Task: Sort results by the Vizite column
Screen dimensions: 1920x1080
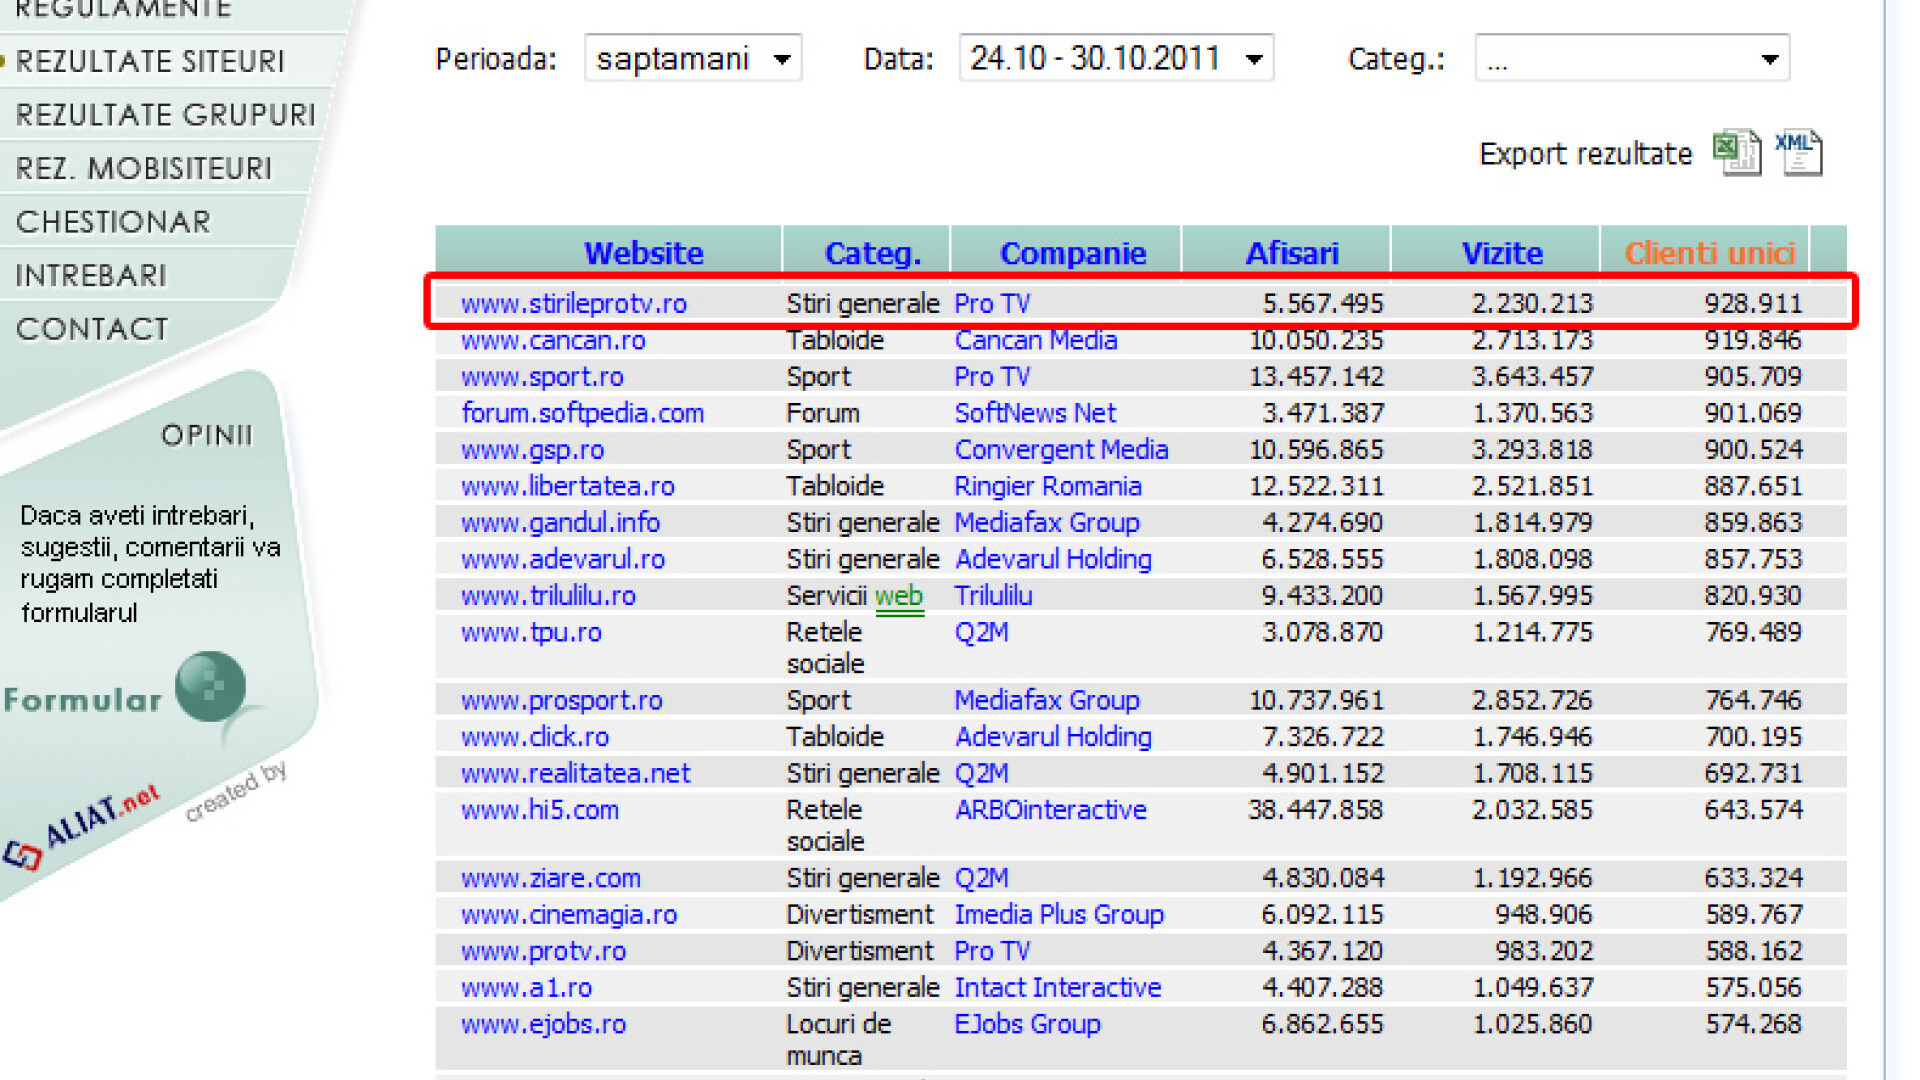Action: 1503,252
